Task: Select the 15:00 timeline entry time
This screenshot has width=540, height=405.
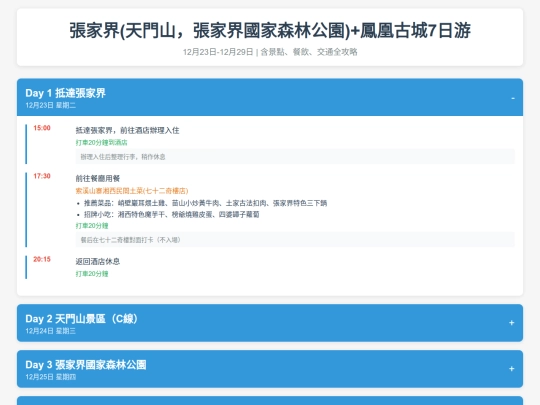Action: tap(42, 128)
